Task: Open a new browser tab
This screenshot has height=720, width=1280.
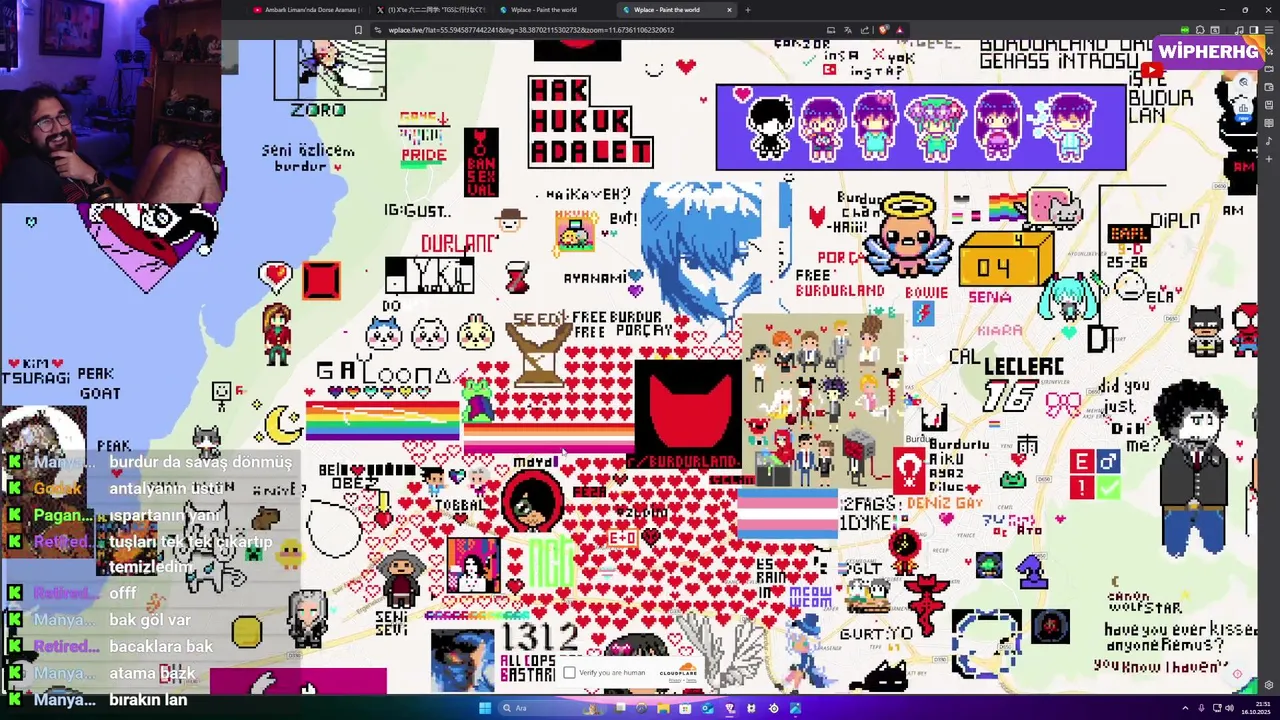Action: coord(748,10)
